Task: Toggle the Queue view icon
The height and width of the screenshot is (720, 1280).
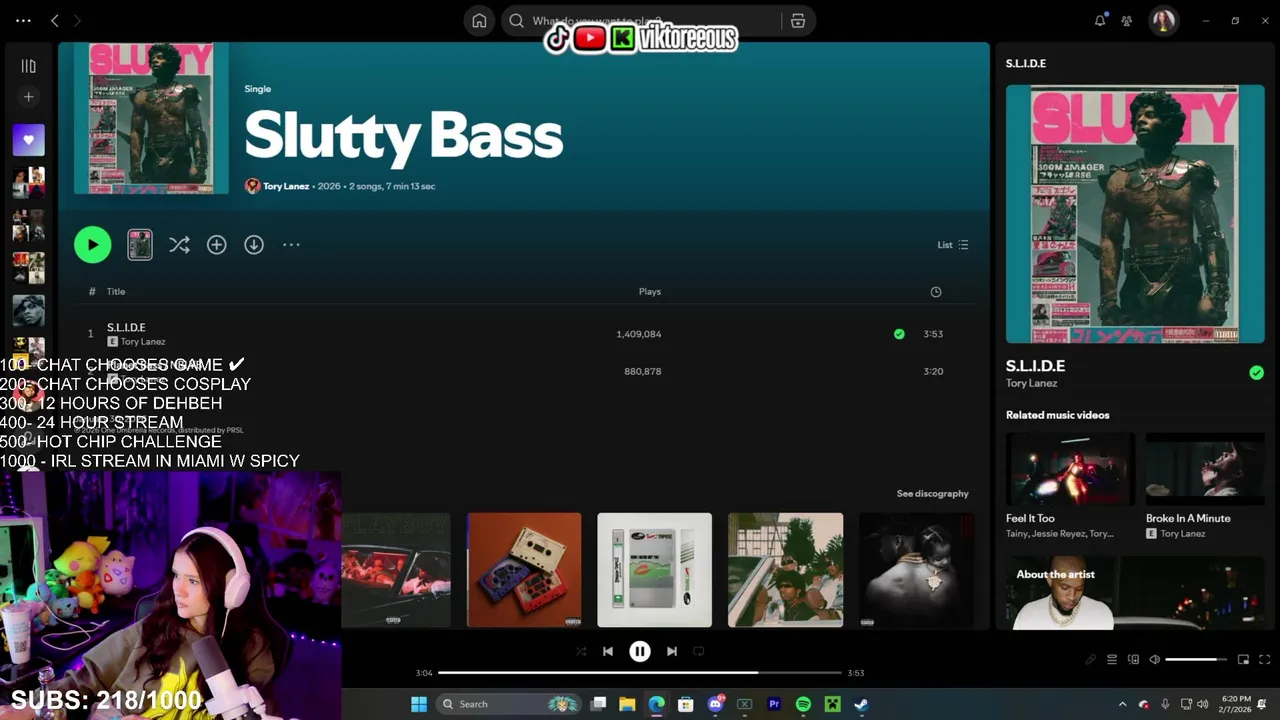Action: pos(1111,660)
